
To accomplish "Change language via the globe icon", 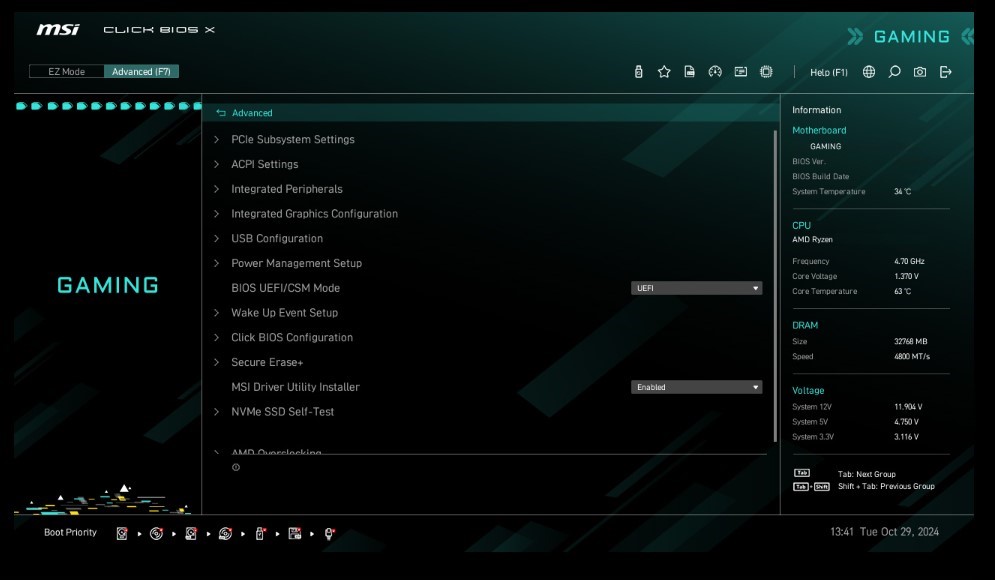I will (869, 72).
